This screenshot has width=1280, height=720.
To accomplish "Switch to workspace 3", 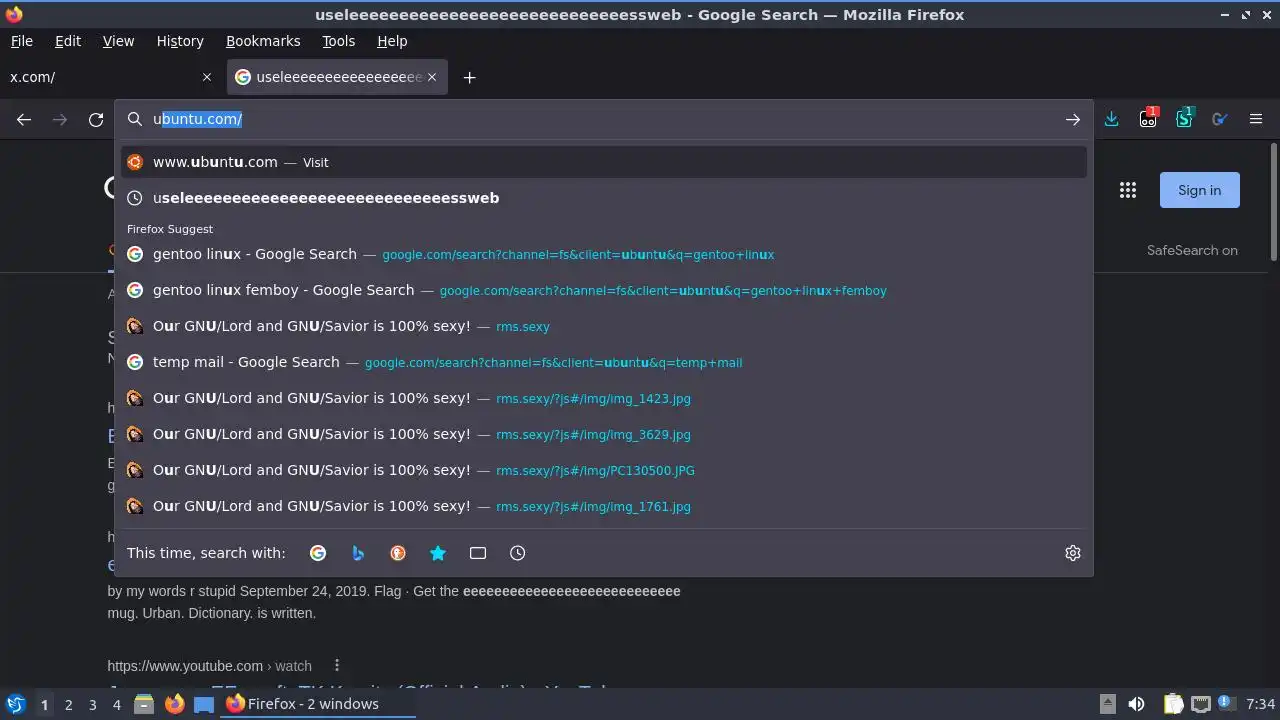I will (x=92, y=704).
